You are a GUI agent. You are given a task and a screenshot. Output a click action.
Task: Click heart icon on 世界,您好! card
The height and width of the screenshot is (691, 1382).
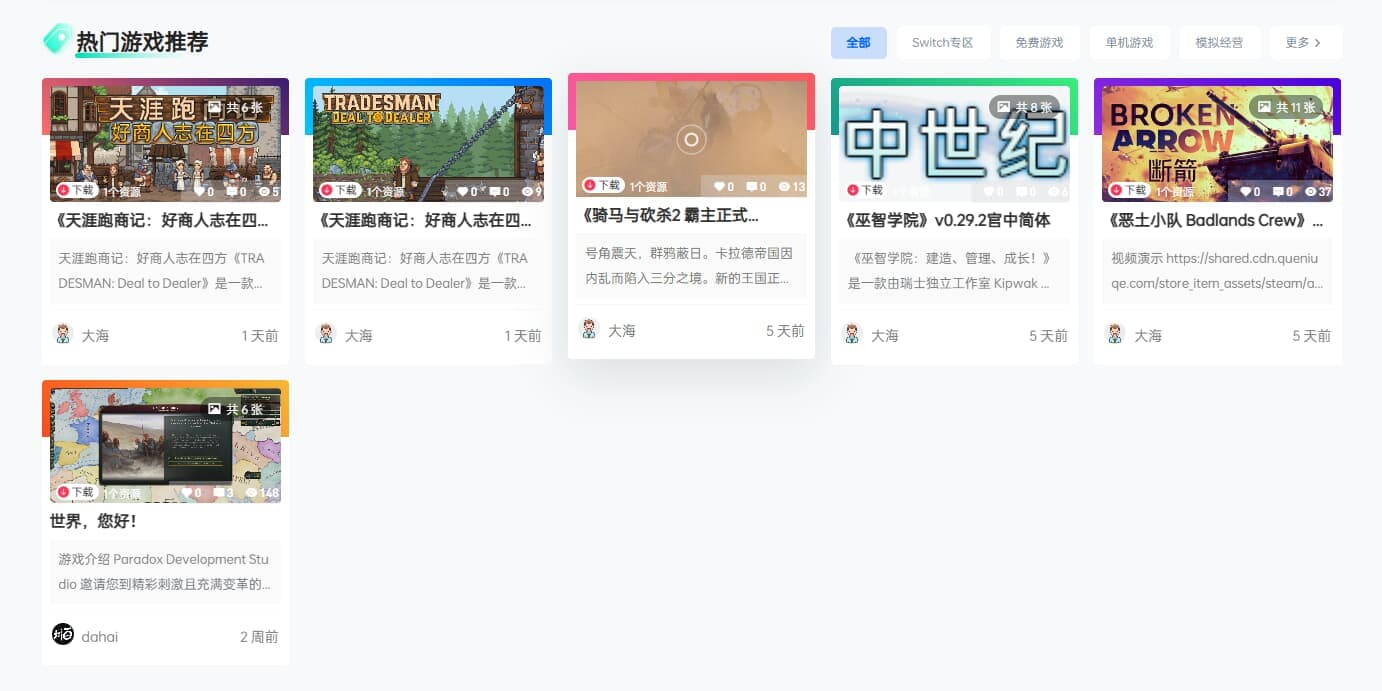186,493
